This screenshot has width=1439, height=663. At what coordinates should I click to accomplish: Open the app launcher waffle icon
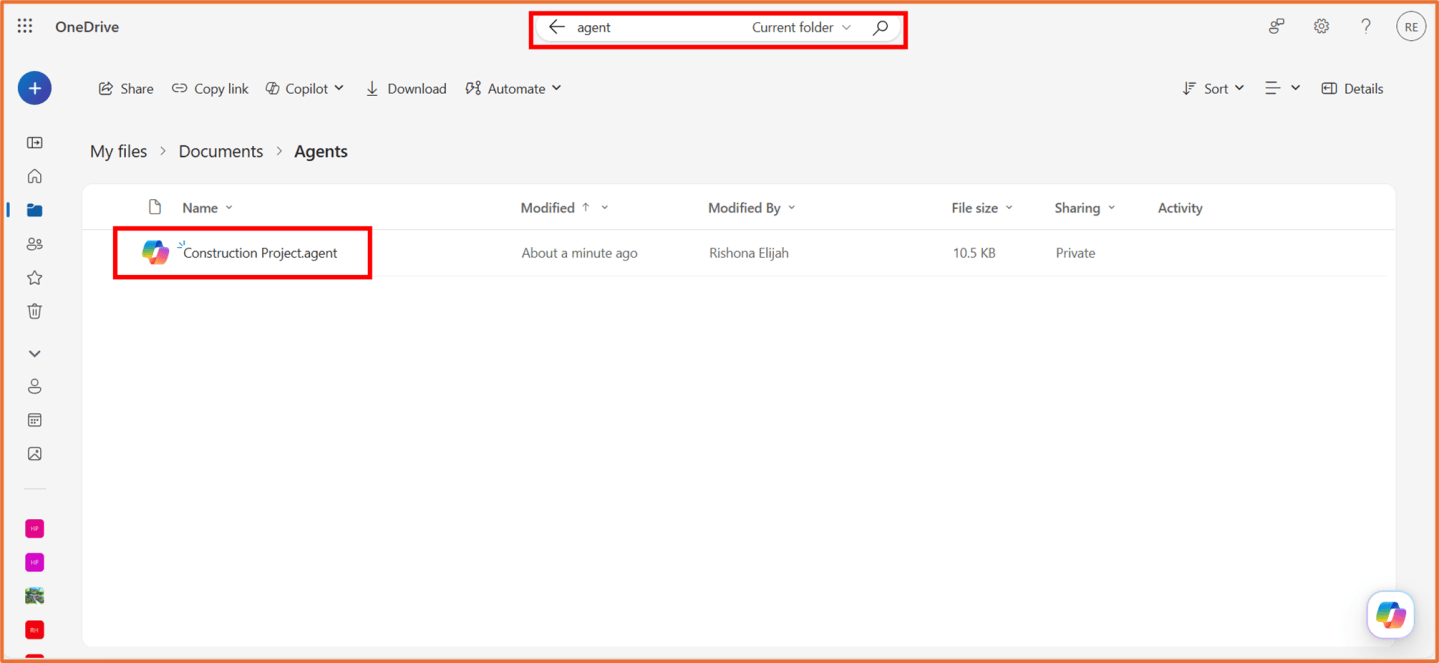pos(25,27)
